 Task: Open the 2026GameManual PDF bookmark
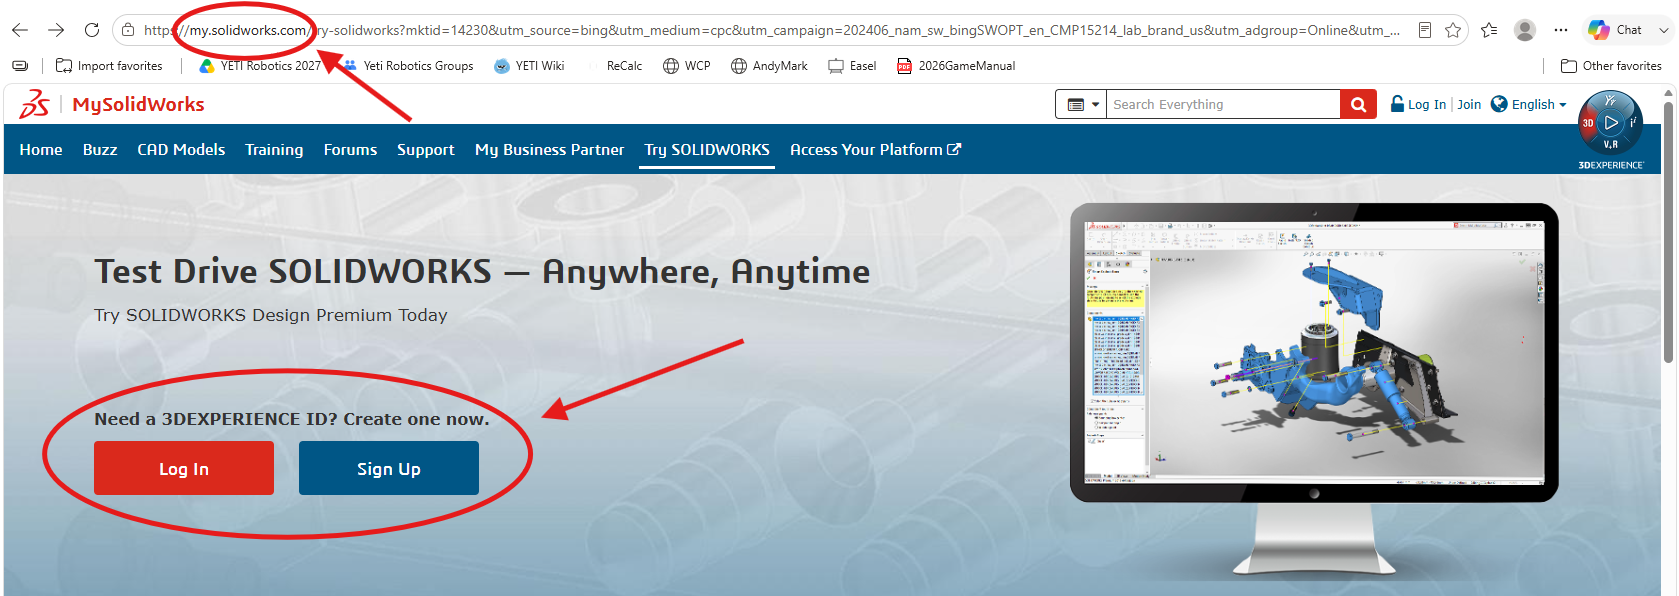coord(956,66)
